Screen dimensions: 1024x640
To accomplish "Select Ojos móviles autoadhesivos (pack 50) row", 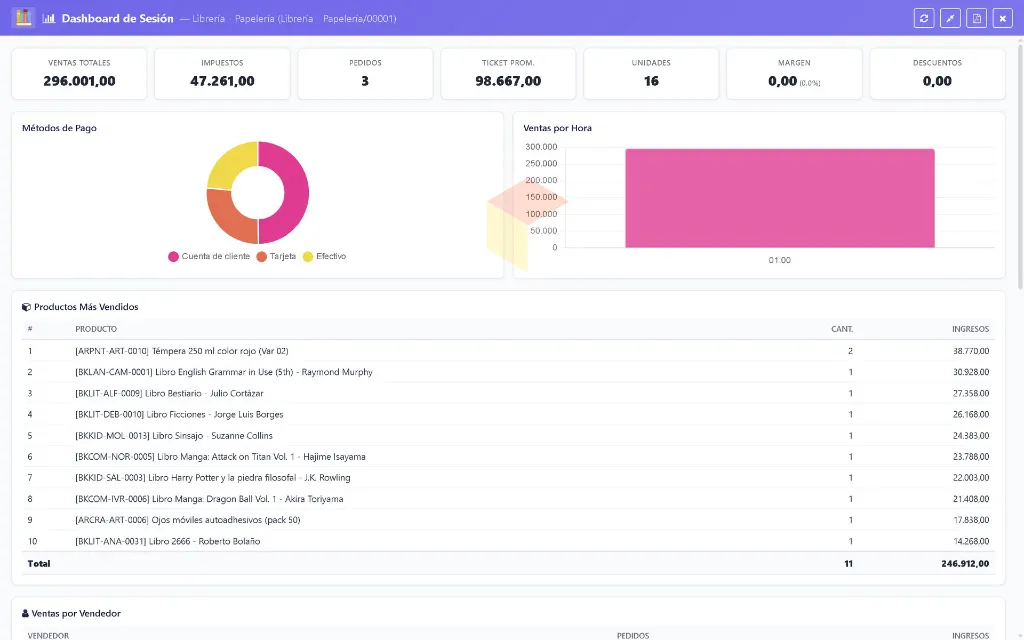I will 508,520.
